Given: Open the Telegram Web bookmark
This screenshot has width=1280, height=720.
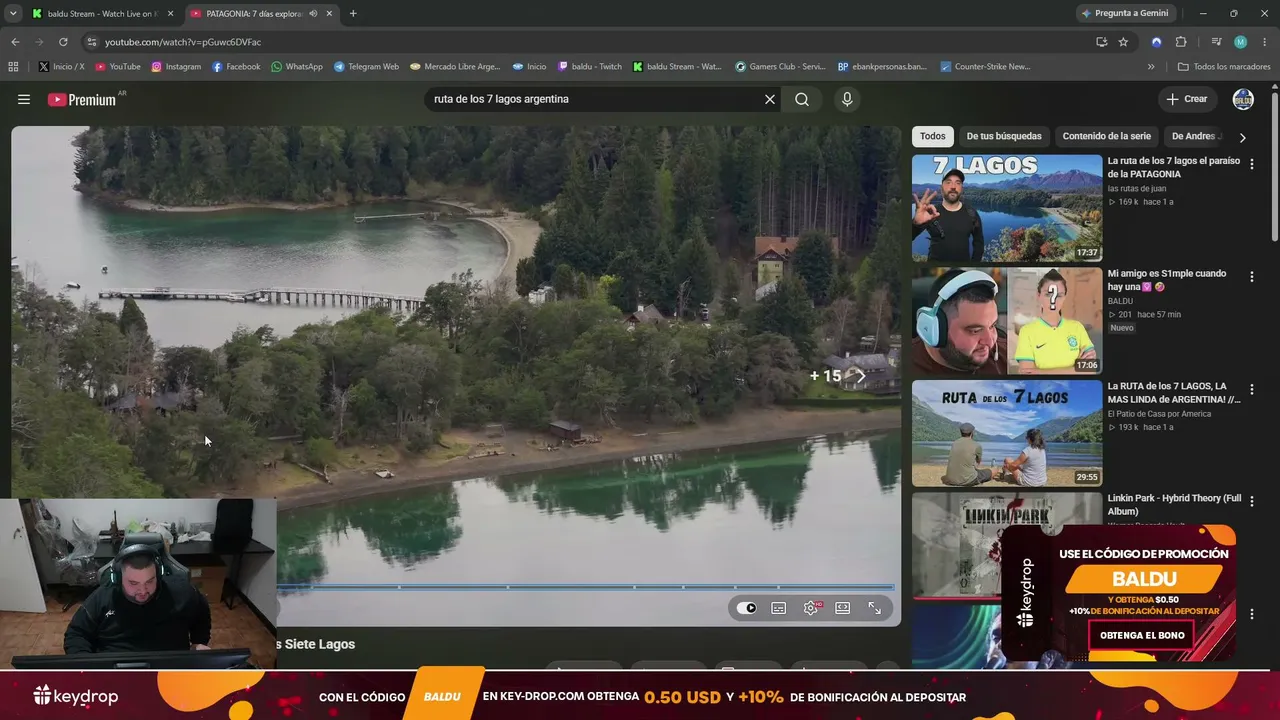Looking at the screenshot, I should coord(366,67).
